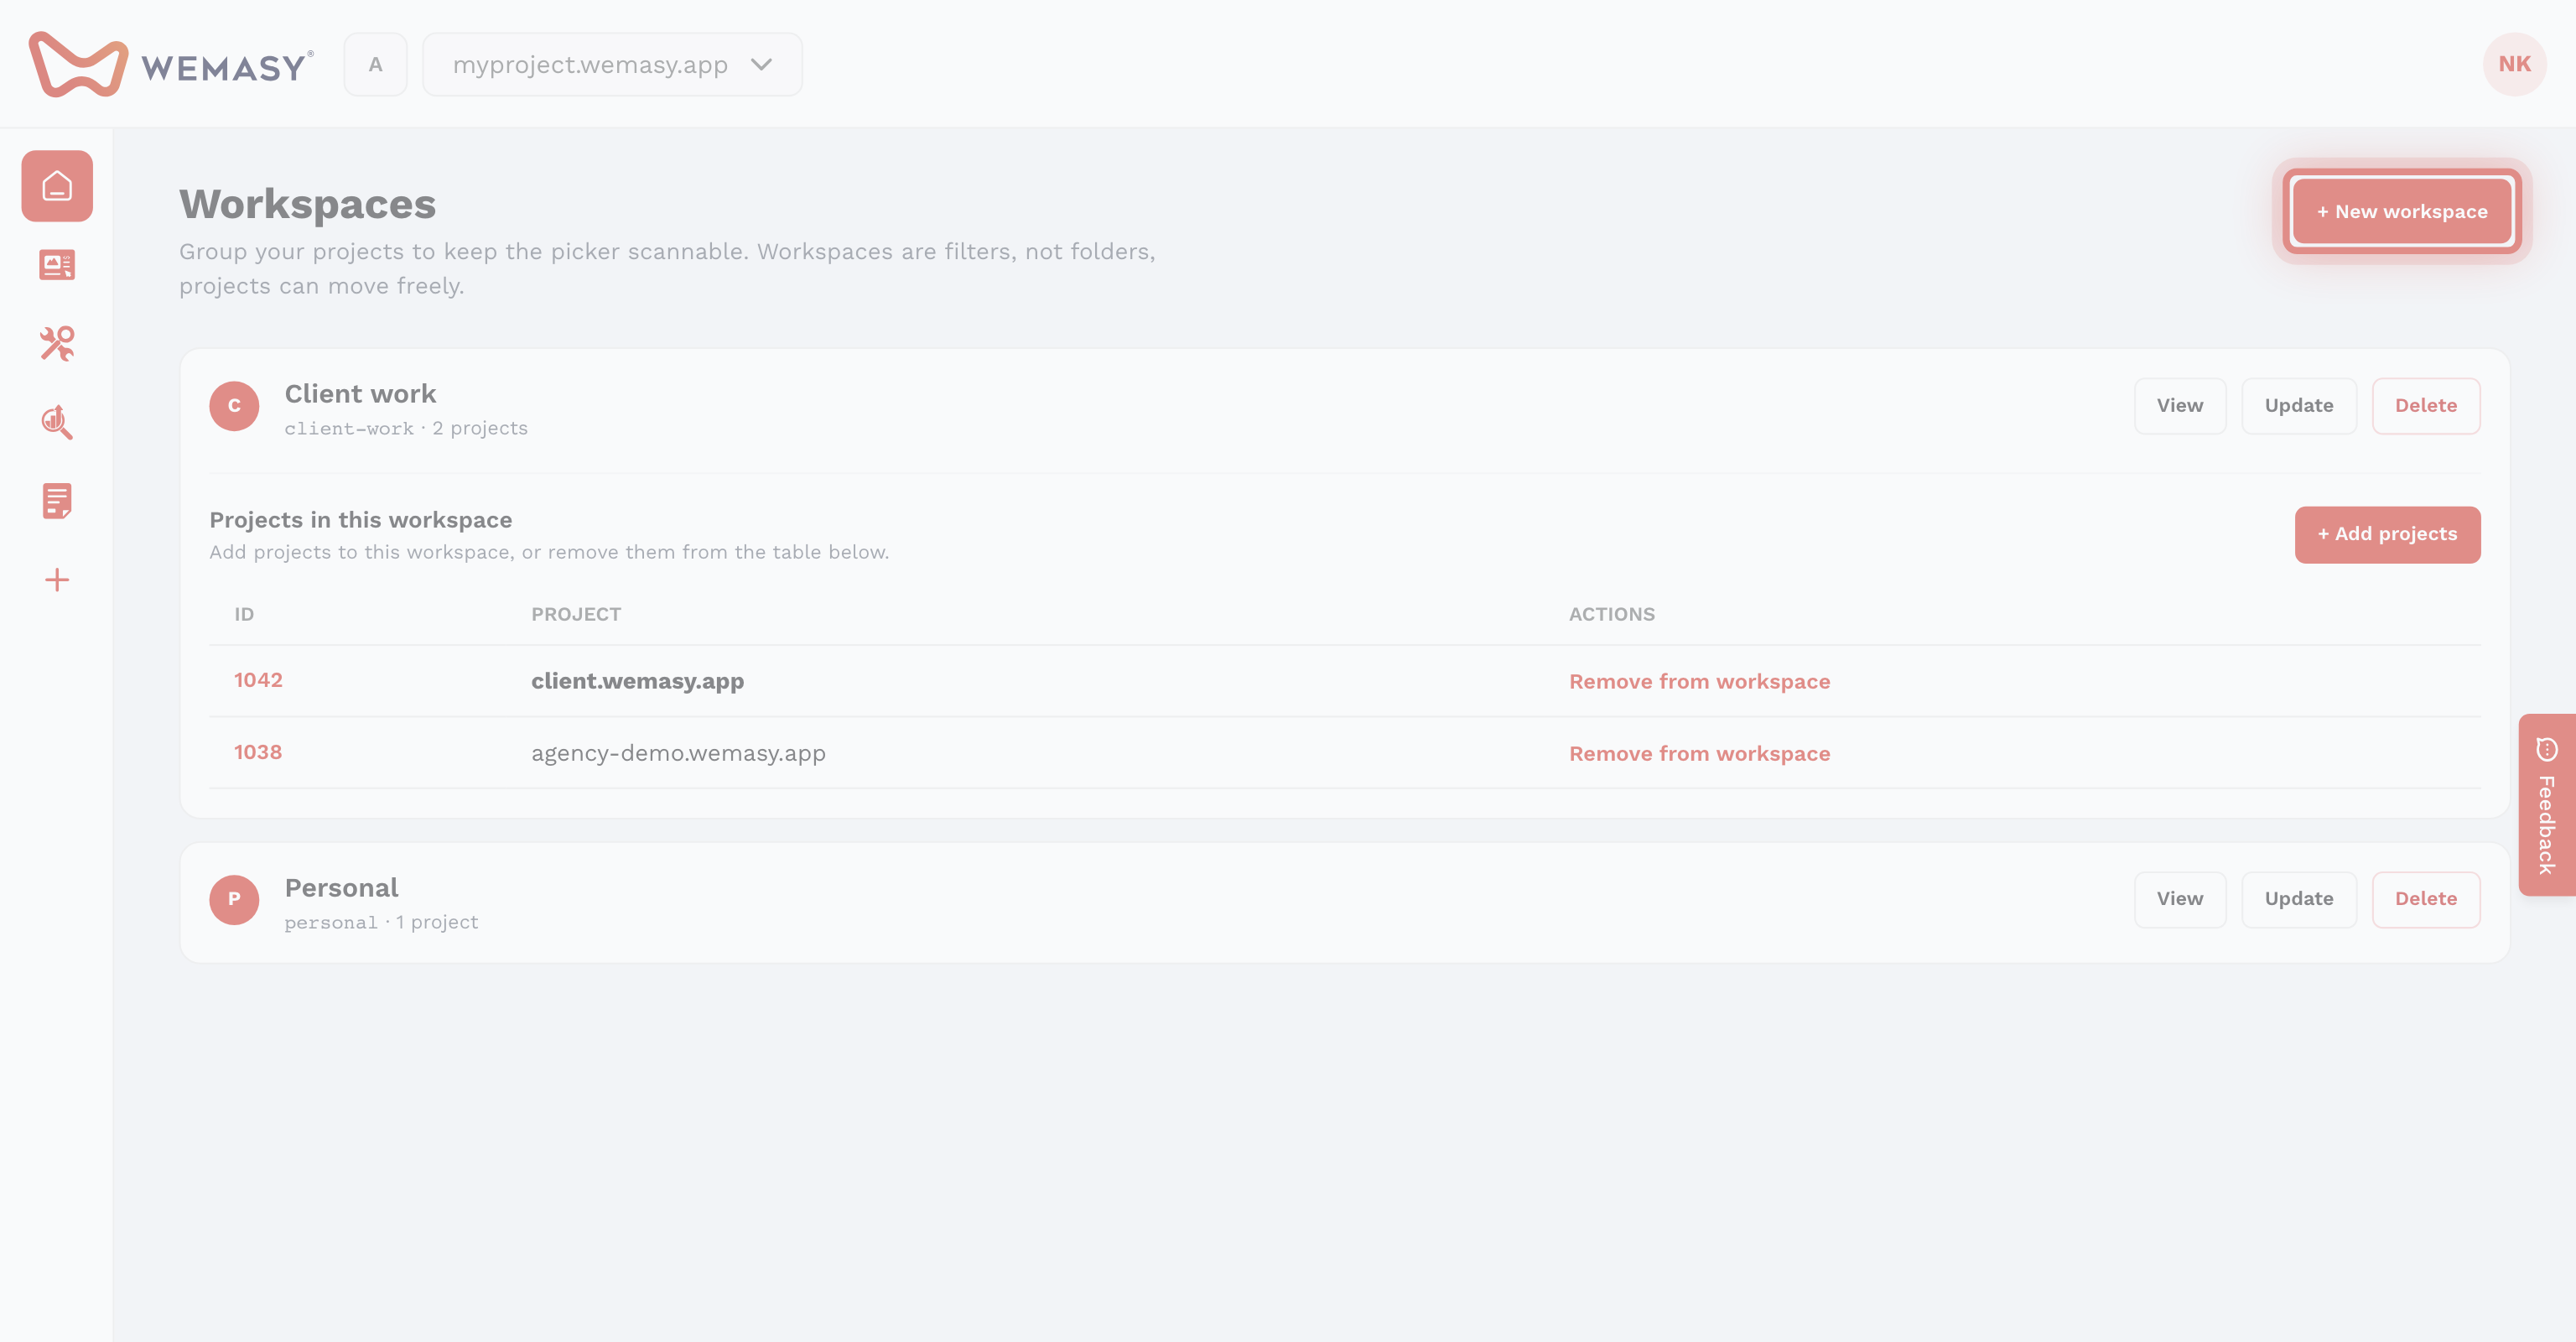The image size is (2576, 1342).
Task: Click the ID column header
Action: (244, 614)
